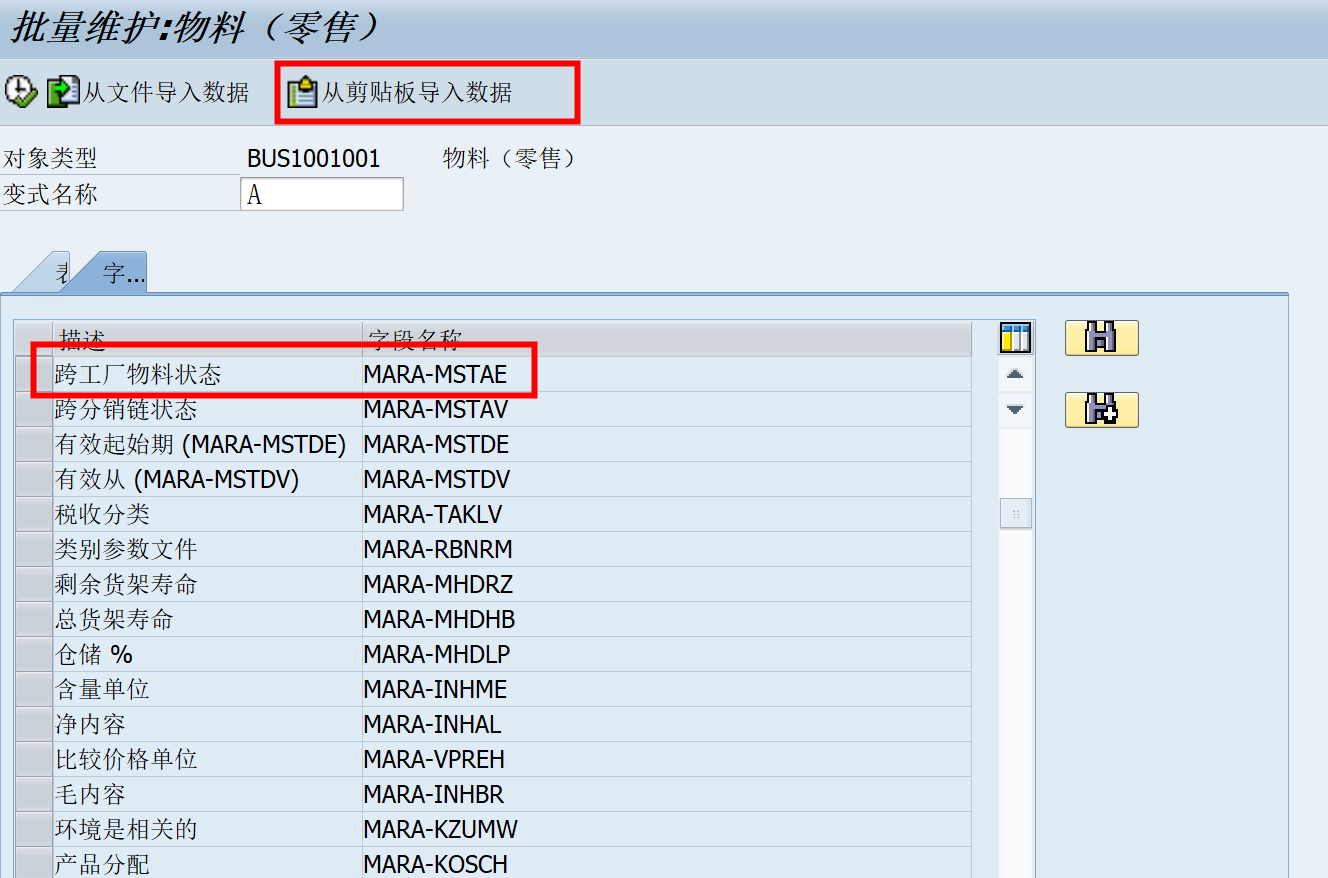This screenshot has width=1328, height=878.
Task: Click the MARA-INHBR field name cell
Action: click(666, 795)
